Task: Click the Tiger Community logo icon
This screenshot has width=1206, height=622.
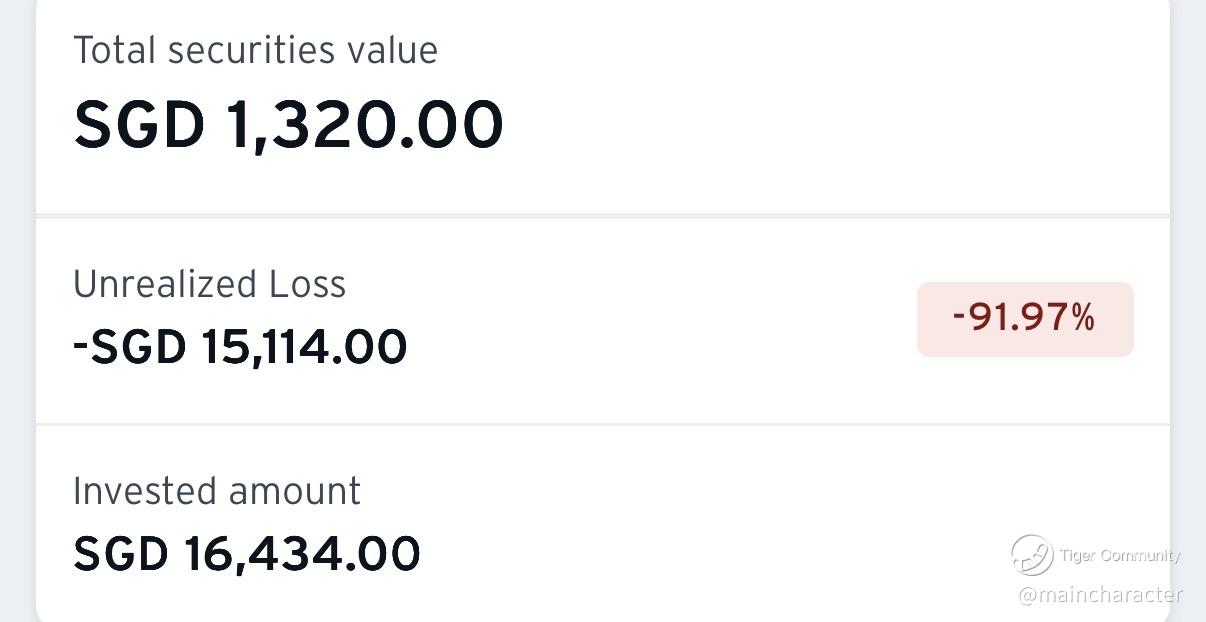Action: 1031,554
